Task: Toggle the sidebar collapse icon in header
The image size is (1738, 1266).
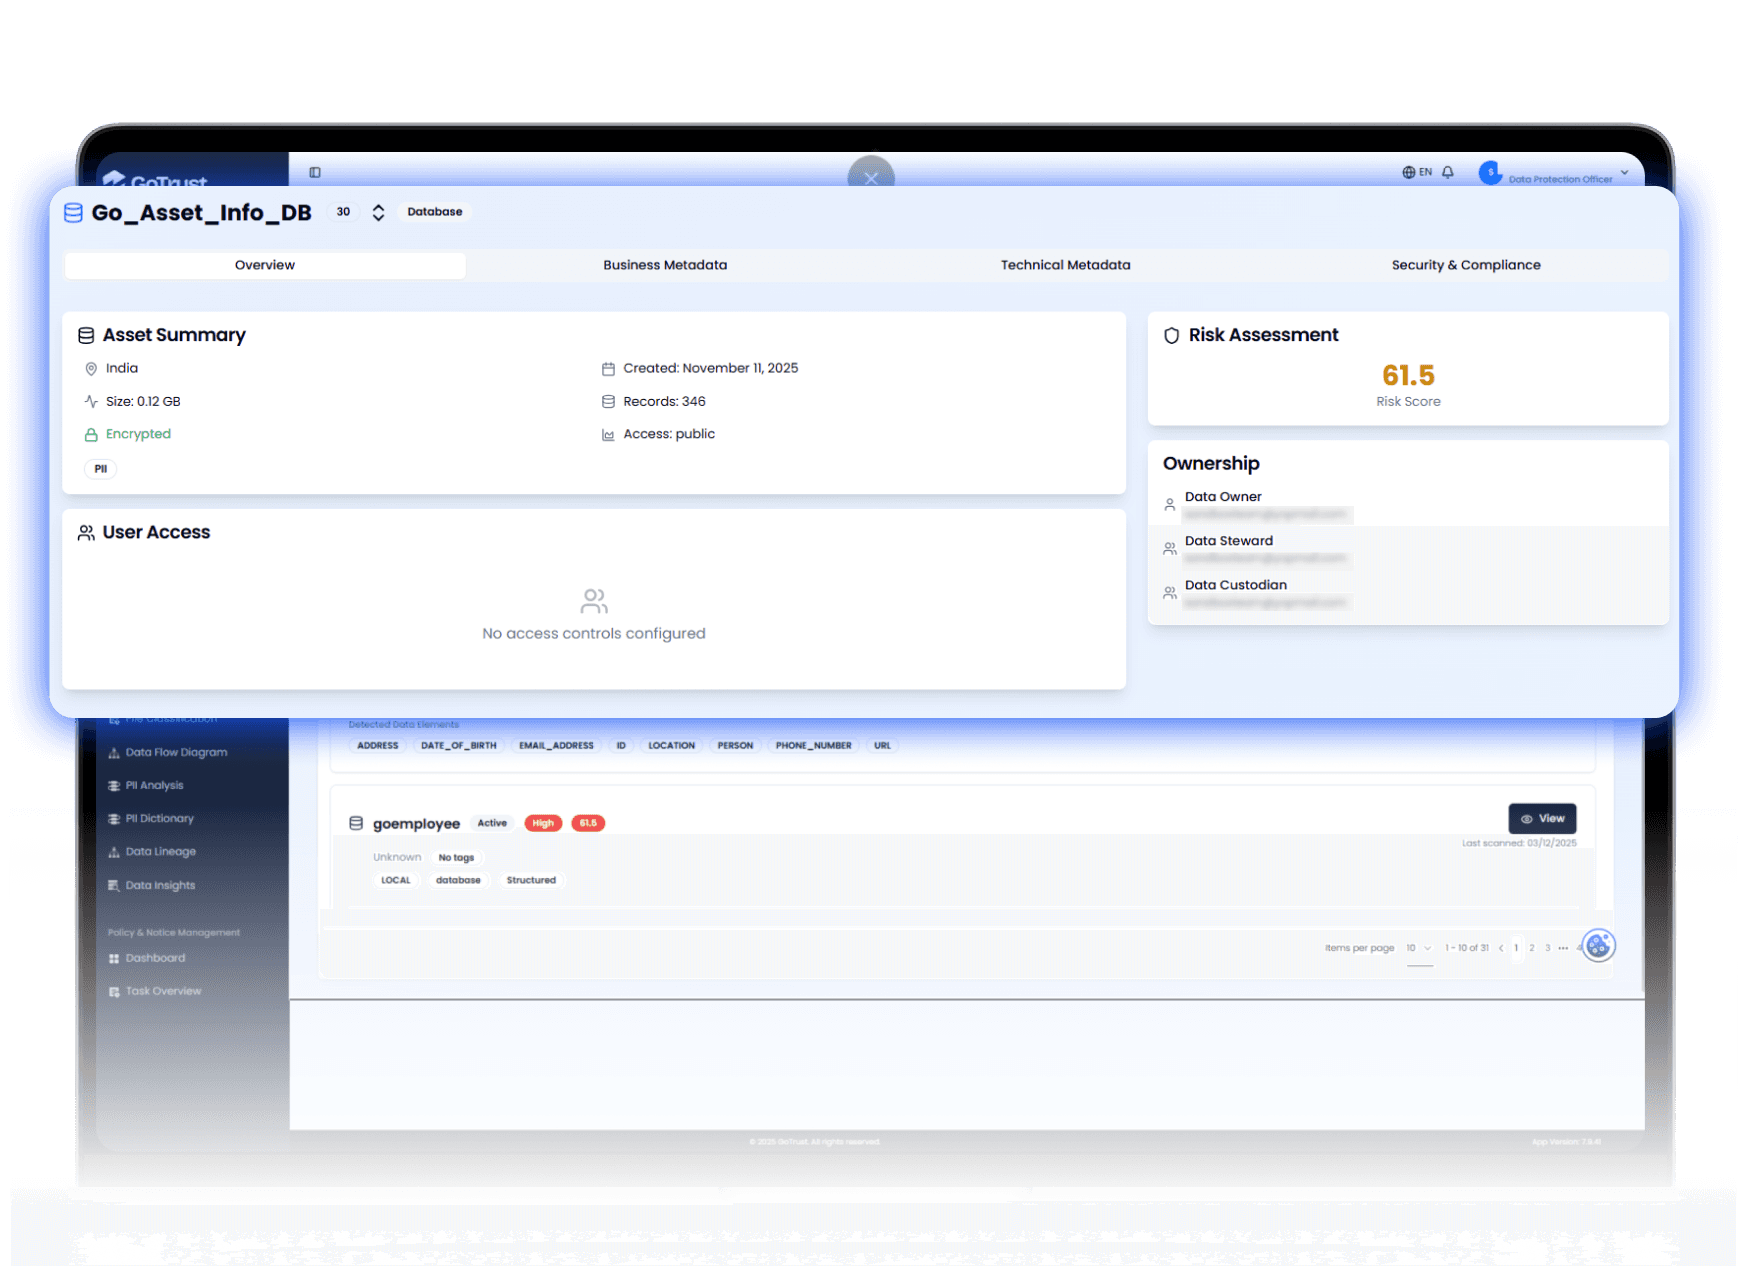Action: 315,172
